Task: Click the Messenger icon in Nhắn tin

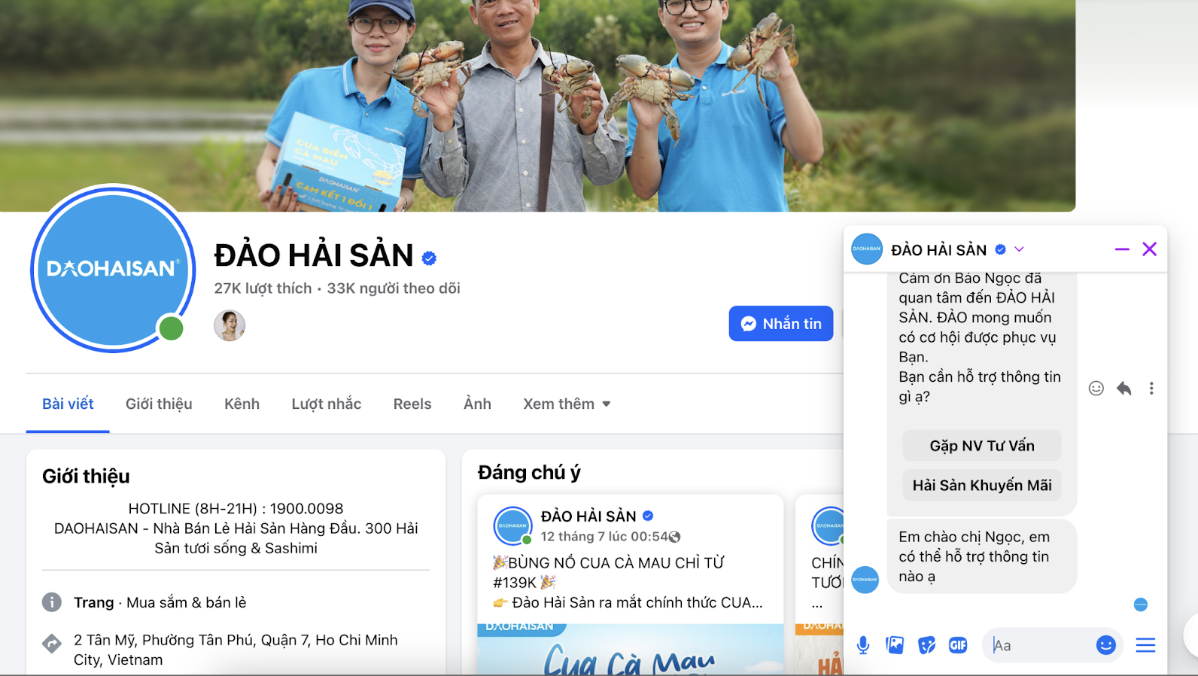Action: 749,324
